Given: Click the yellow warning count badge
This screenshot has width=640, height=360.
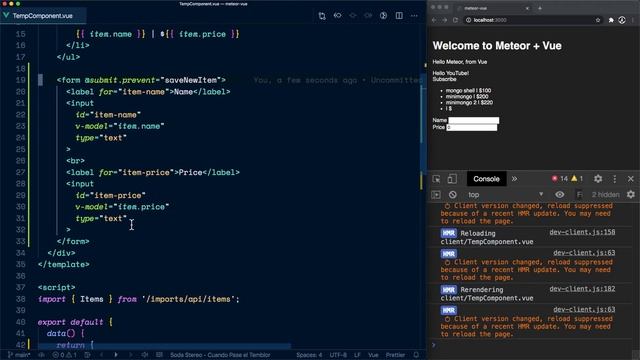Looking at the screenshot, I should pyautogui.click(x=577, y=179).
